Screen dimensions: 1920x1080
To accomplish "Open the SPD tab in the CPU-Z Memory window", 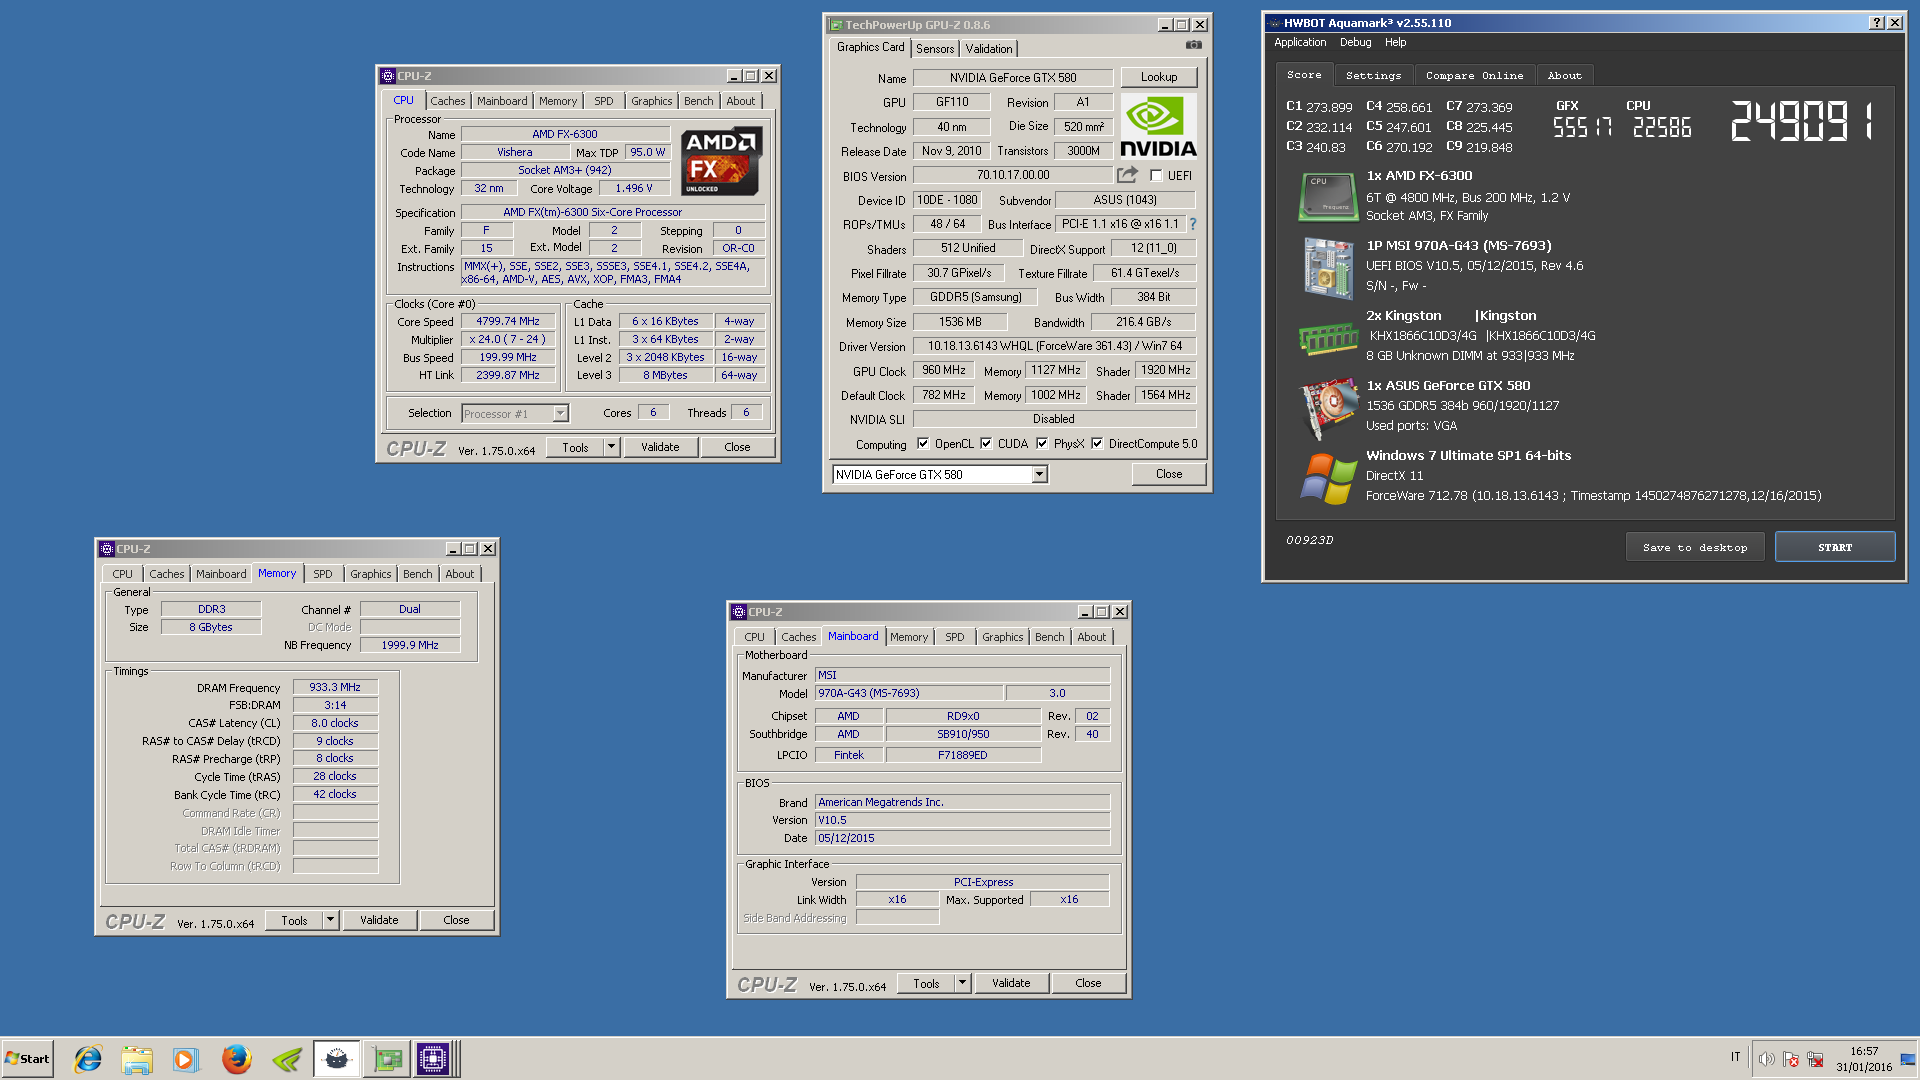I will (x=322, y=574).
